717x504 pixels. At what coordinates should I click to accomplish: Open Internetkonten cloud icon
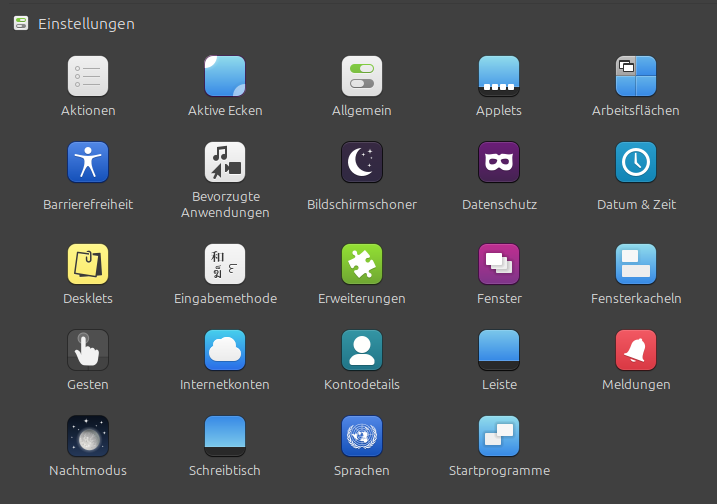click(x=225, y=350)
